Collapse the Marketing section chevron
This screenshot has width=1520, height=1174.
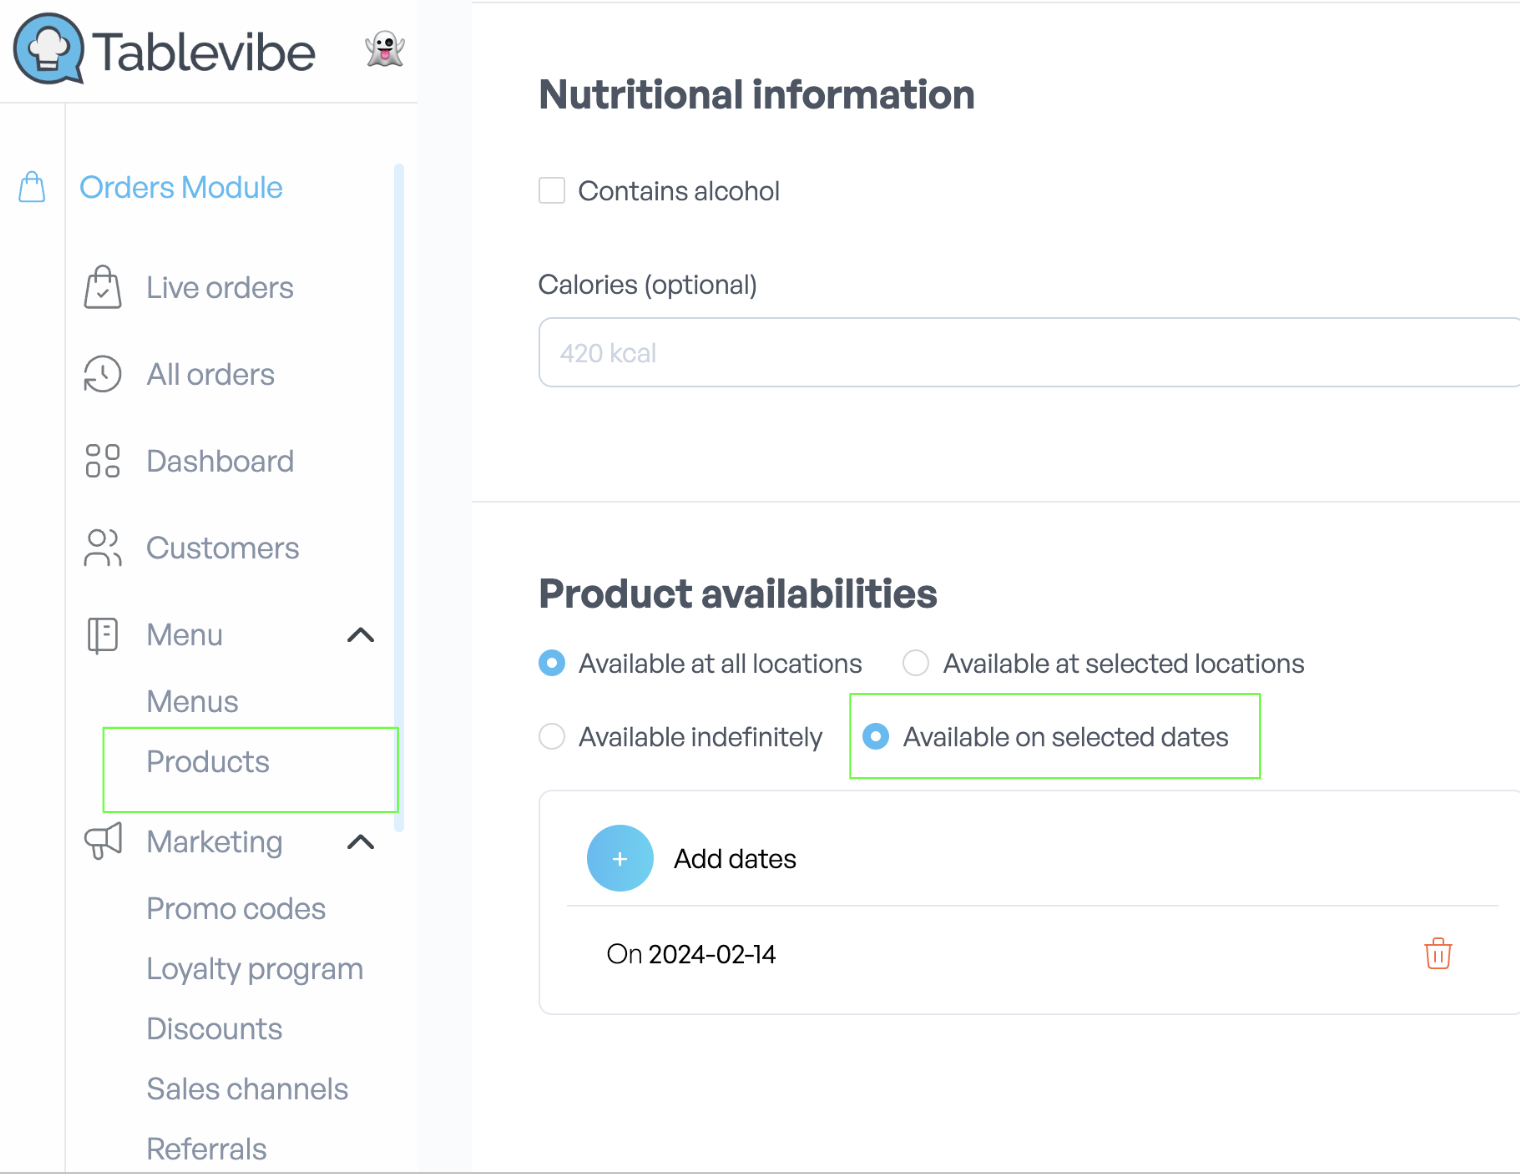(360, 842)
